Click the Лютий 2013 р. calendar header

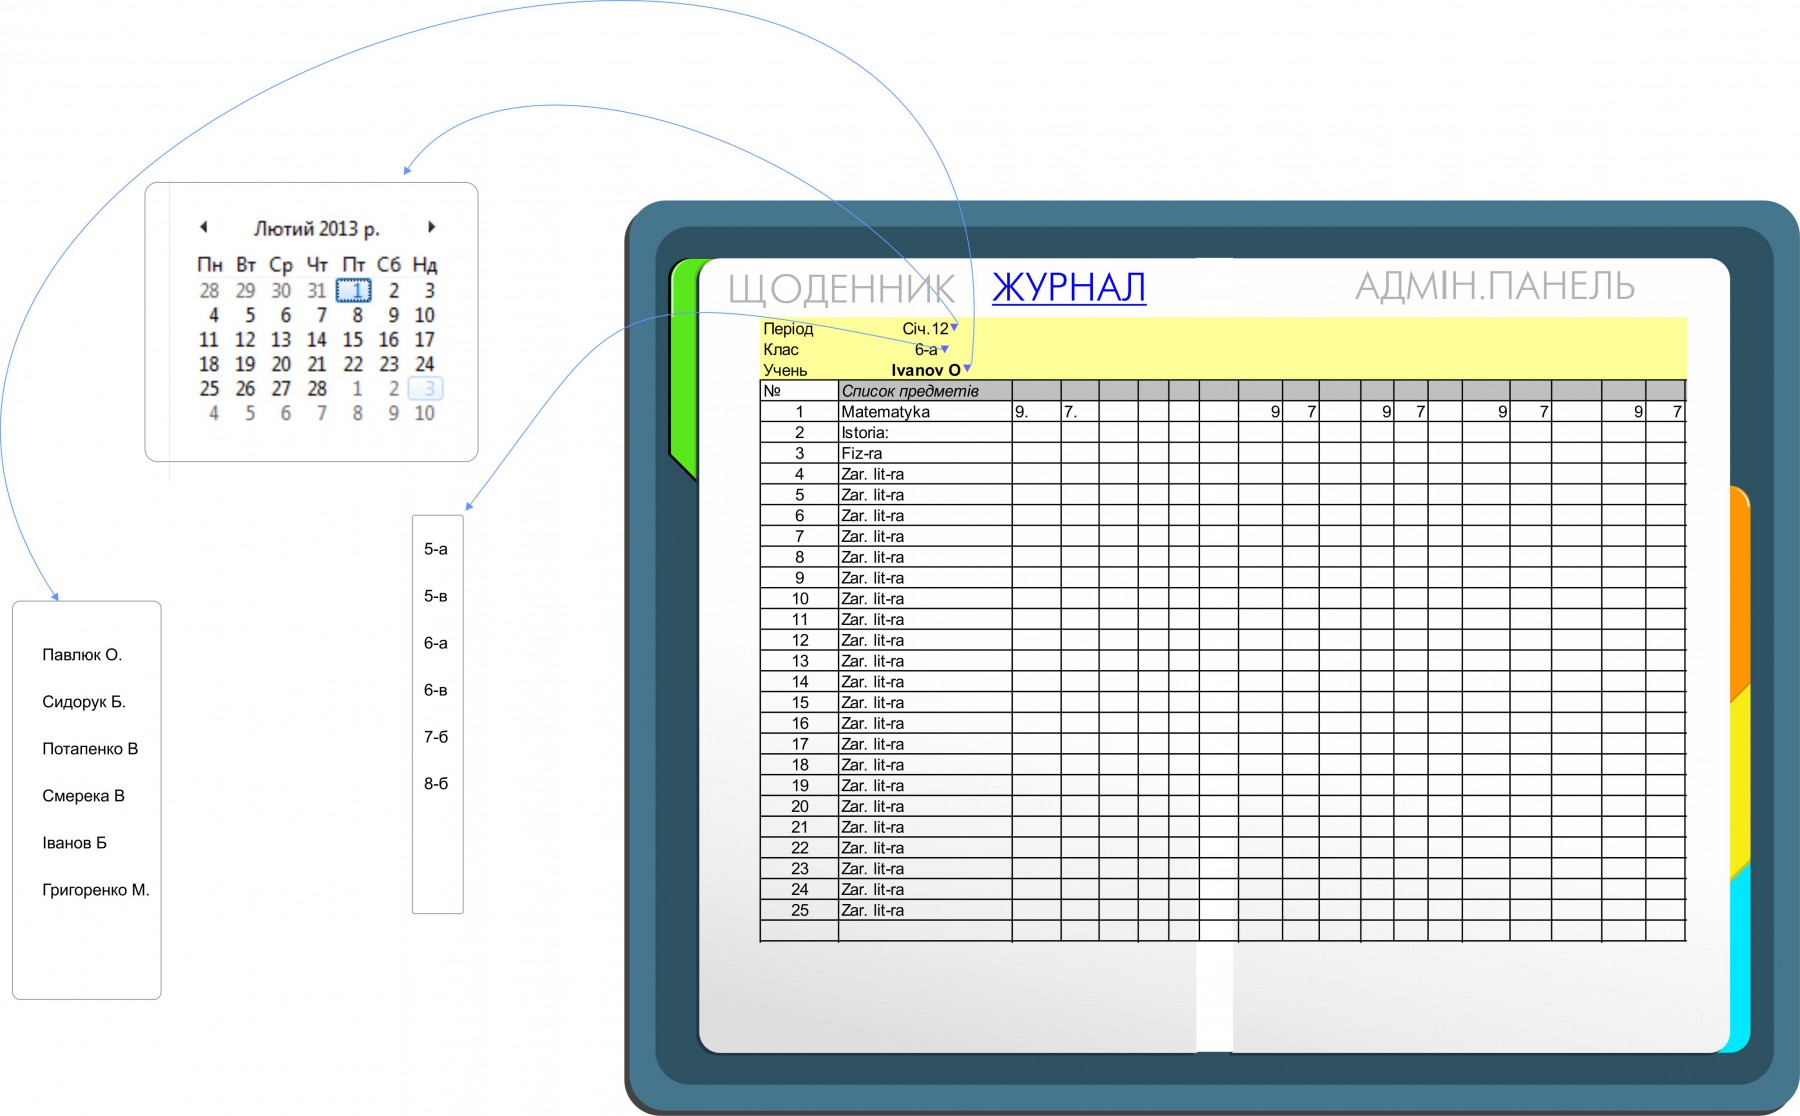(x=317, y=228)
